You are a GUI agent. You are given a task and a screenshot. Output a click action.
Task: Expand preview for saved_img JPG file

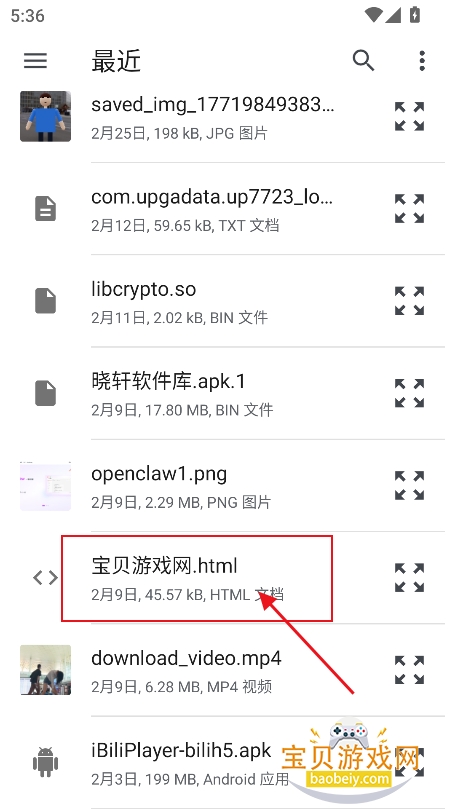[409, 117]
